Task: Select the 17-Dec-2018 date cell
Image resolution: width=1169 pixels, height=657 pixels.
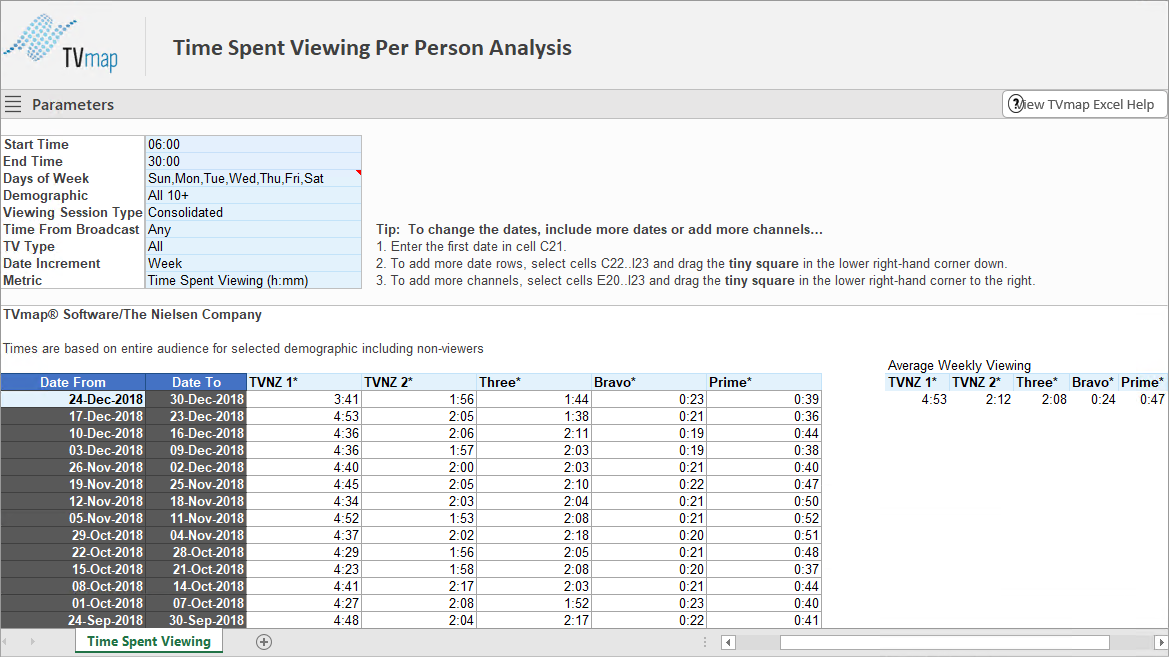Action: pos(73,416)
